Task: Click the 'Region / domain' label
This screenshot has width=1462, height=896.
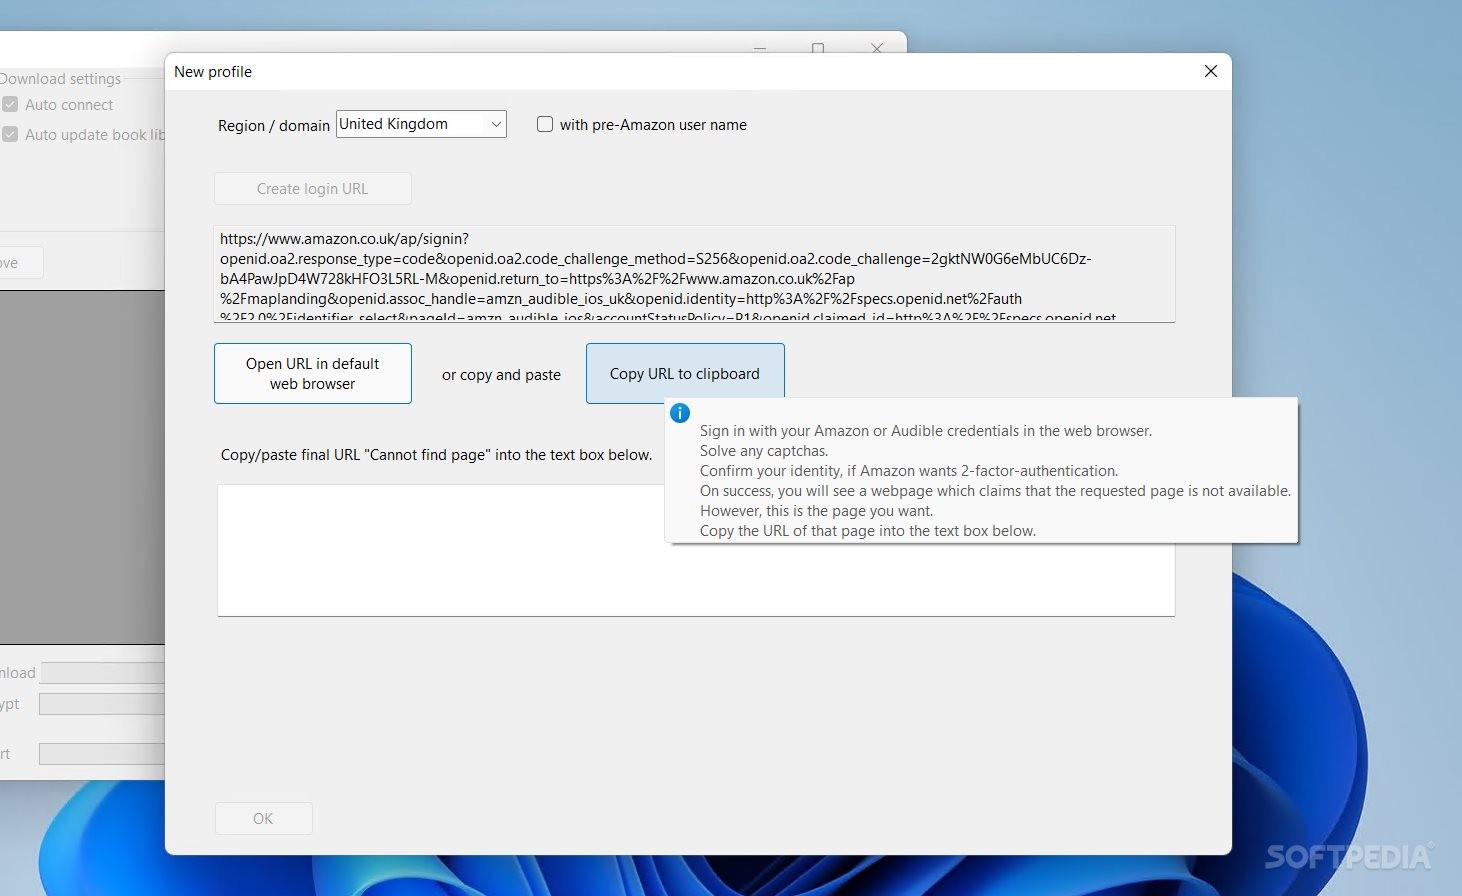Action: 274,126
